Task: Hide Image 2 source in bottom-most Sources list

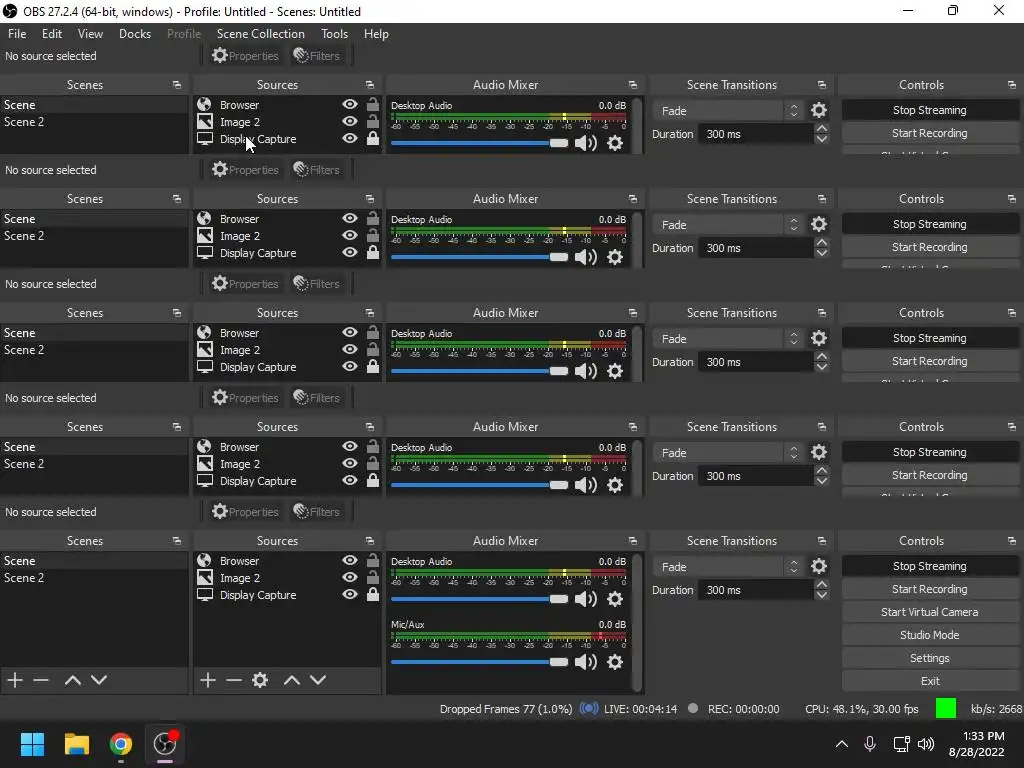Action: pos(350,577)
